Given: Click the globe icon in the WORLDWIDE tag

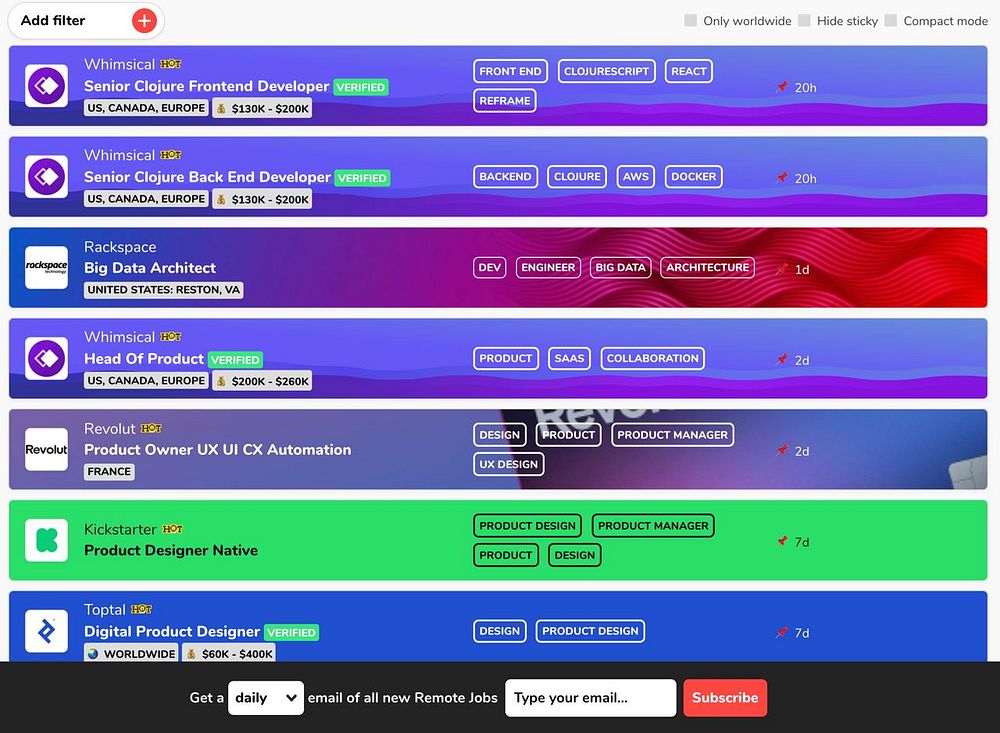Looking at the screenshot, I should (x=94, y=653).
